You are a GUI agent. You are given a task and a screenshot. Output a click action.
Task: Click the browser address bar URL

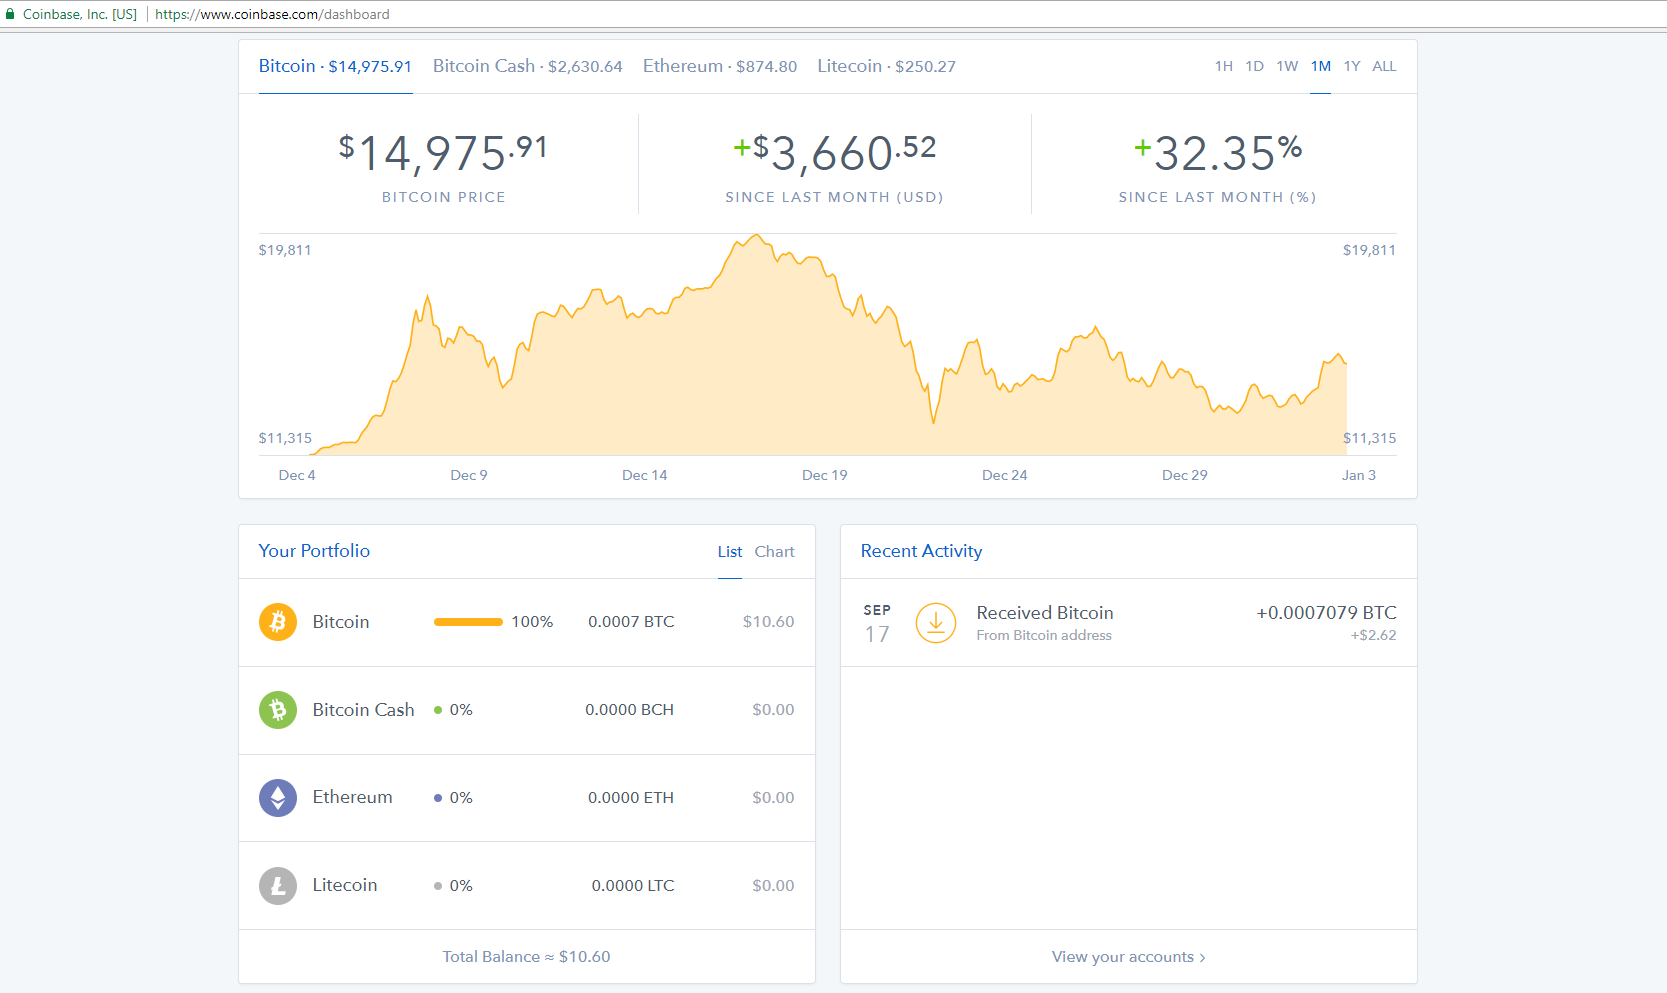tap(272, 14)
